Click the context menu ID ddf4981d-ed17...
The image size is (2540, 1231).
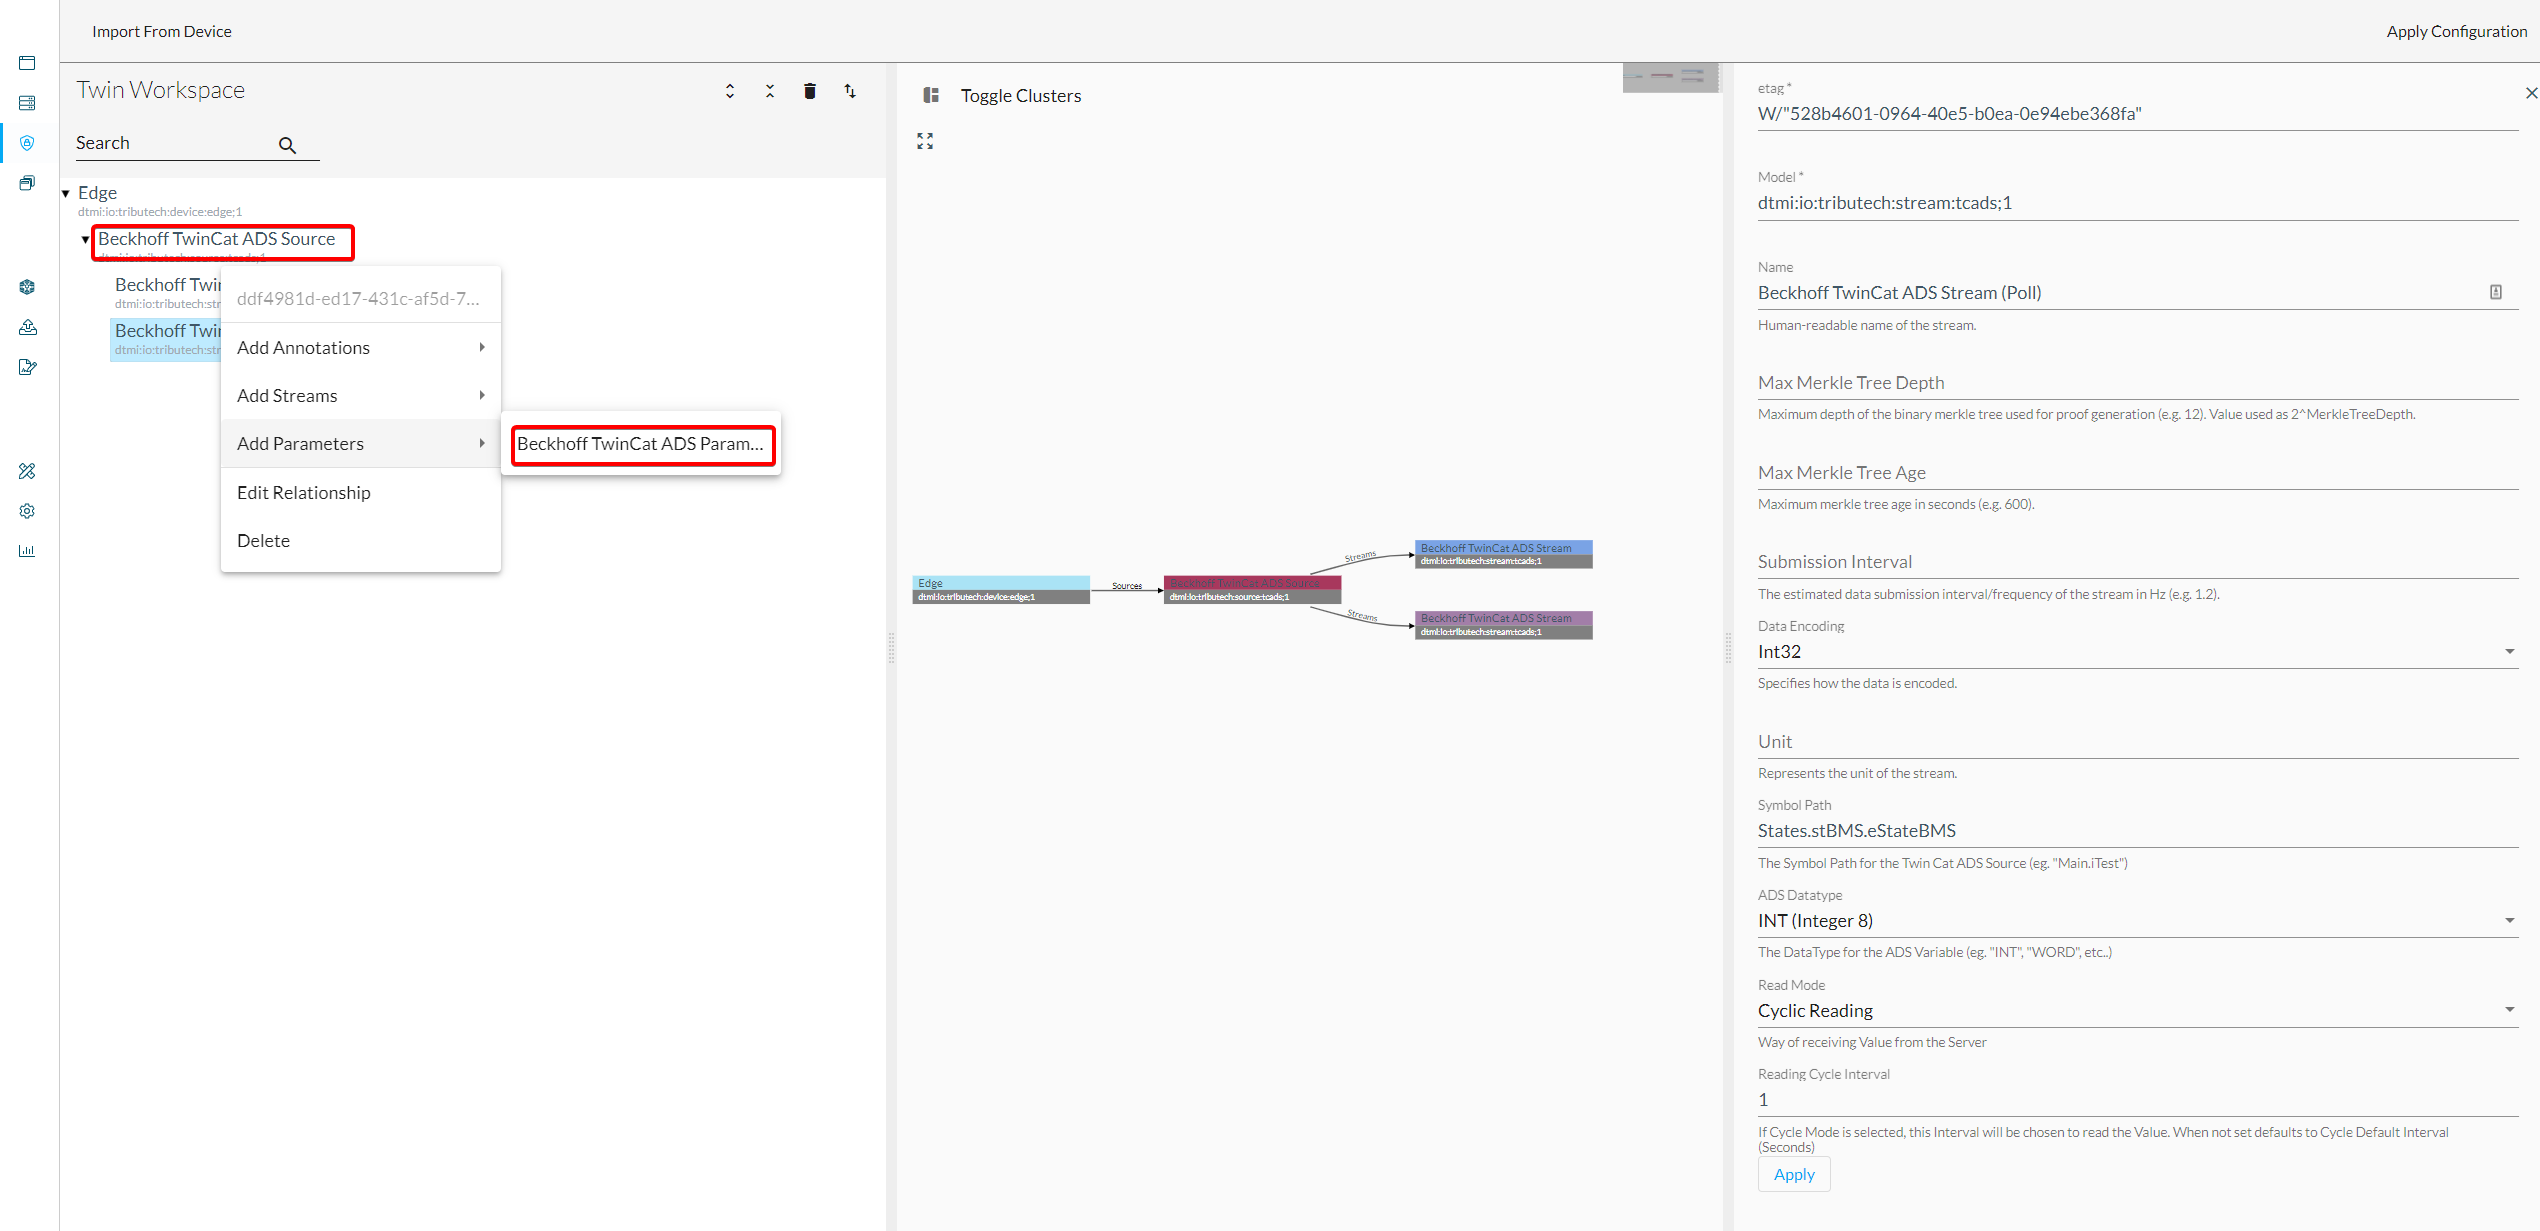tap(358, 298)
